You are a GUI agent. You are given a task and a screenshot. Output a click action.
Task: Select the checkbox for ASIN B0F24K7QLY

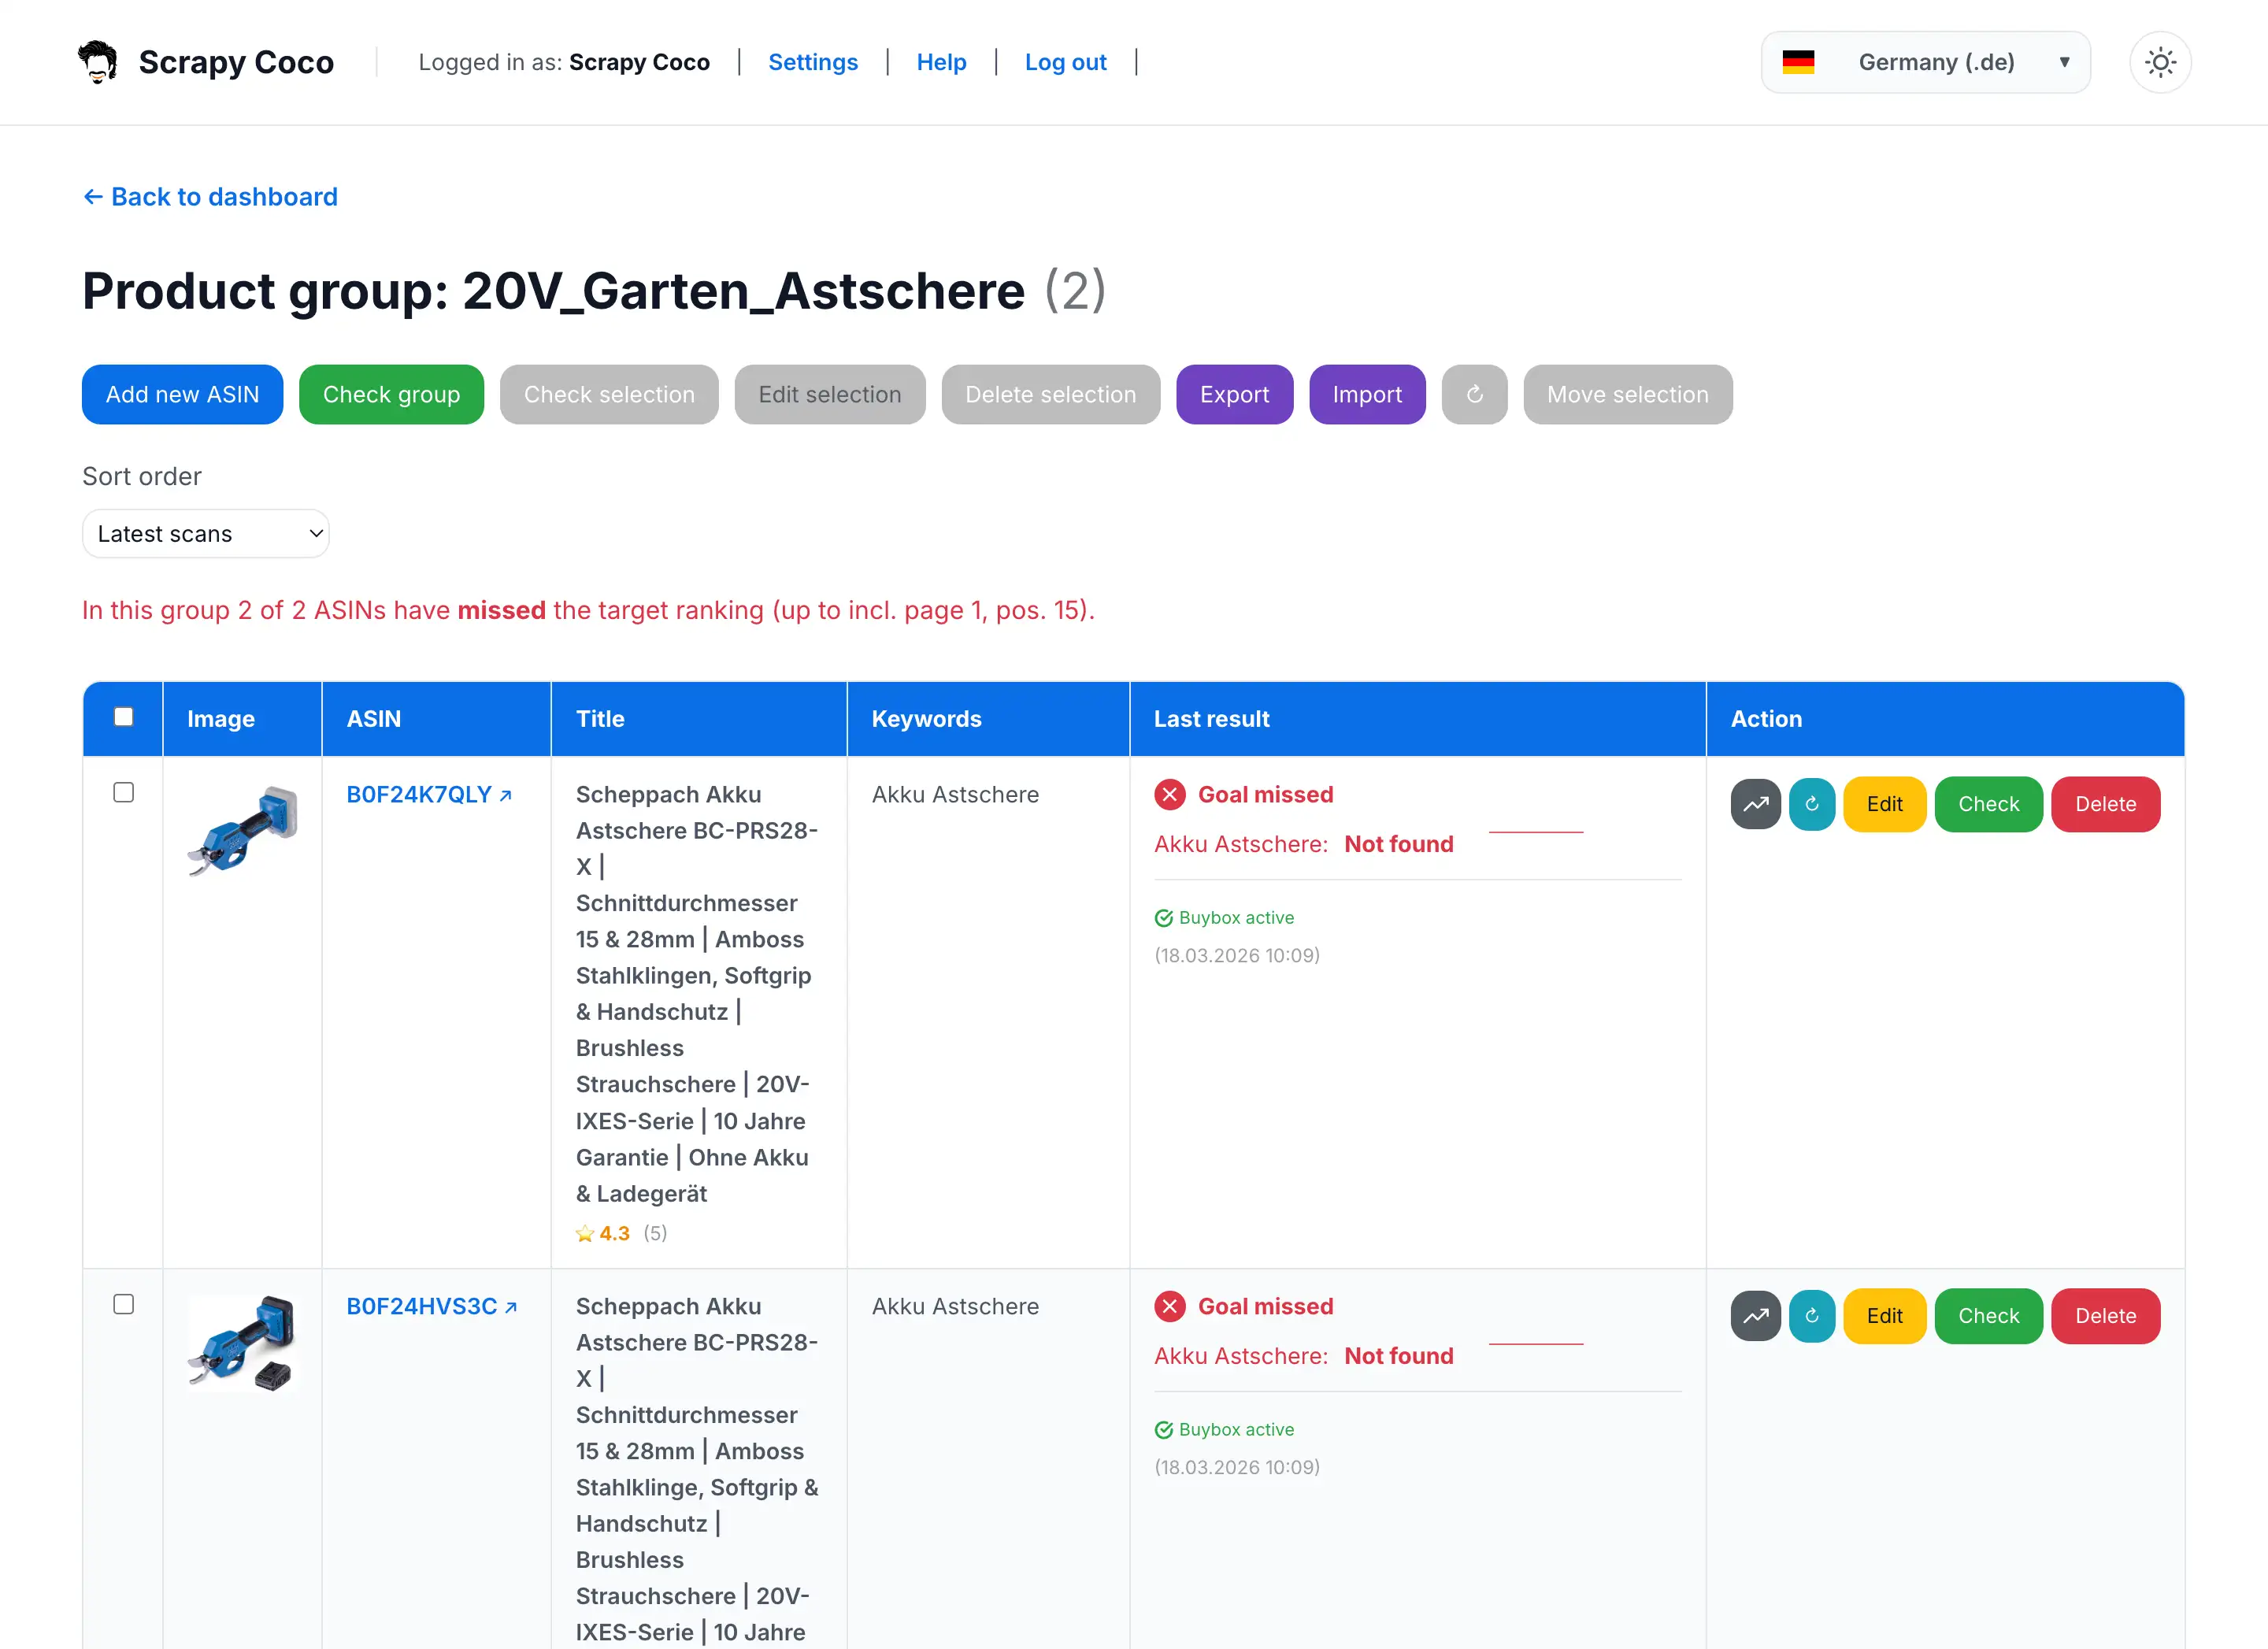pyautogui.click(x=123, y=793)
